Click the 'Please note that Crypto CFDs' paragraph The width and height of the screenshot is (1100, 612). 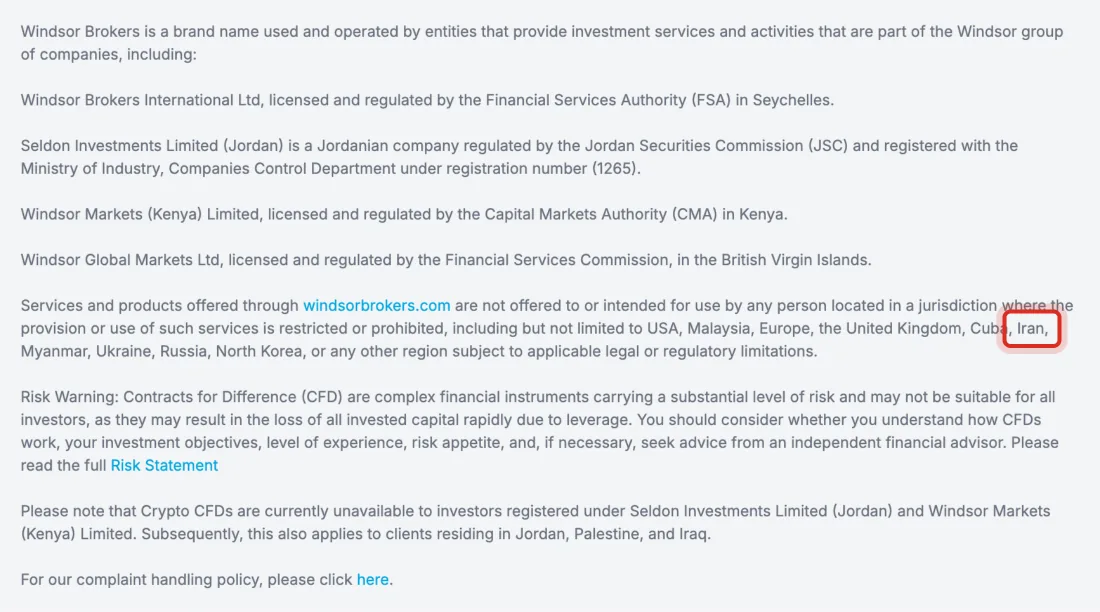(x=535, y=522)
